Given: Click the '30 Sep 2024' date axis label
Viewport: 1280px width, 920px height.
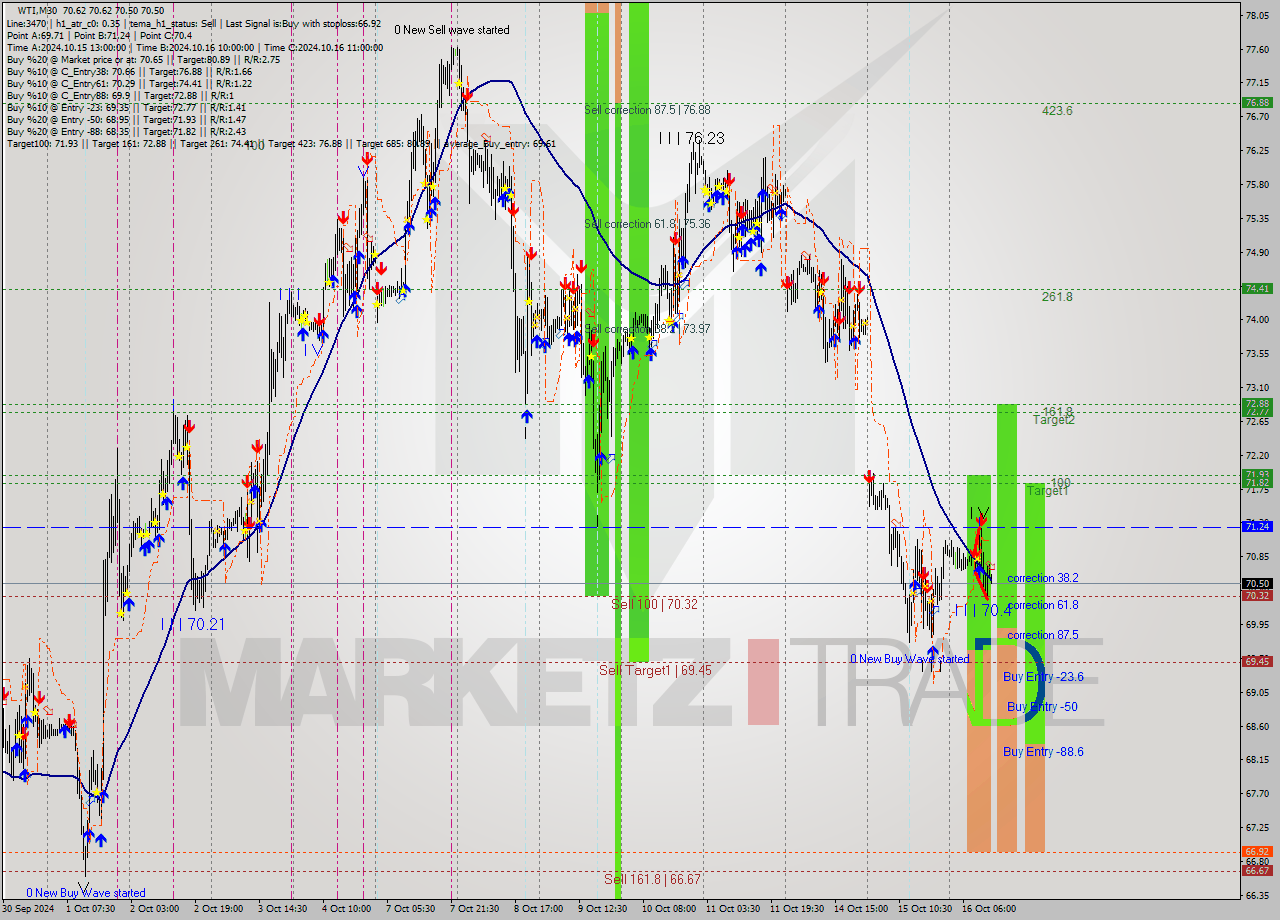Looking at the screenshot, I should pyautogui.click(x=28, y=909).
